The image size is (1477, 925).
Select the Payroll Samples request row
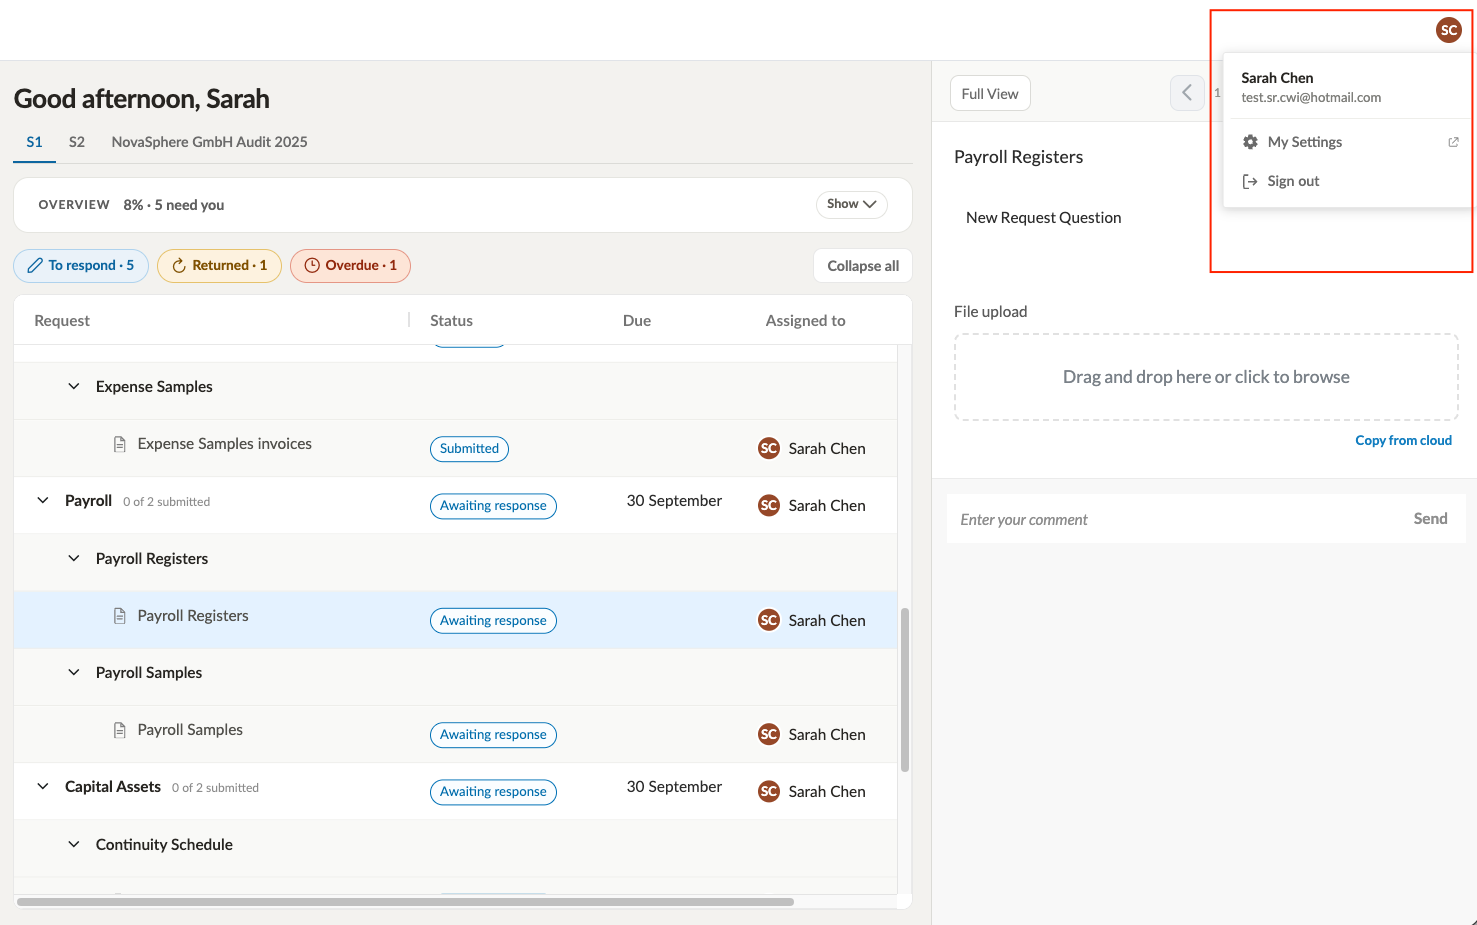point(455,734)
